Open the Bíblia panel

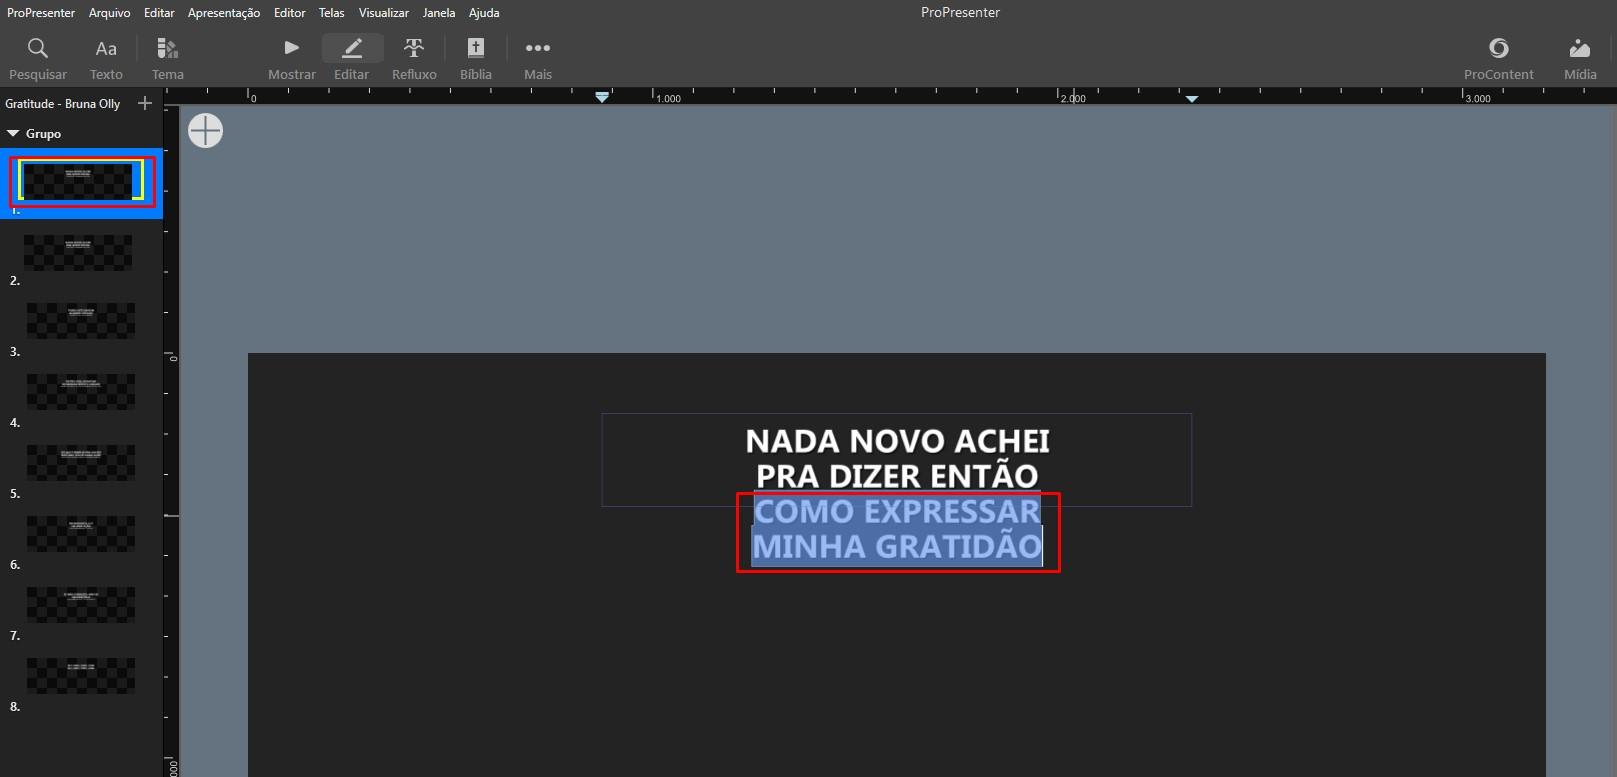476,59
